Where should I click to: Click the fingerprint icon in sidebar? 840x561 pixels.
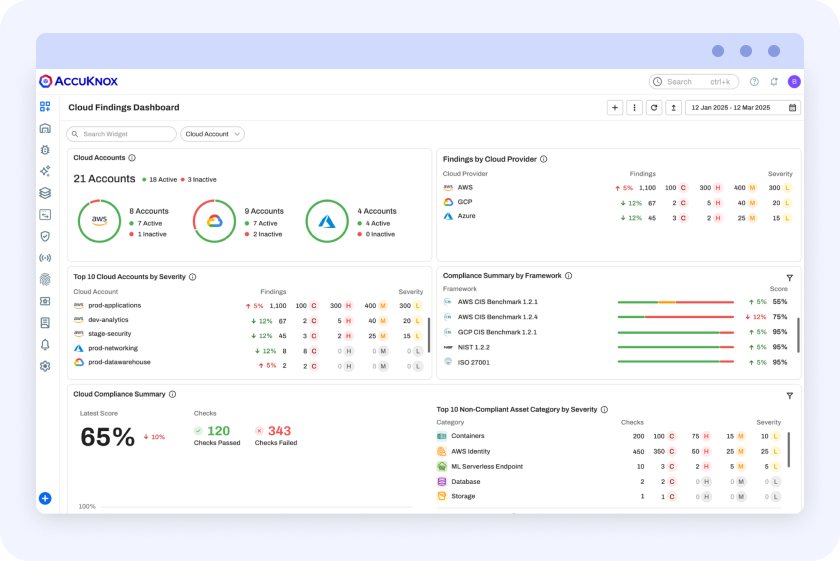tap(45, 280)
